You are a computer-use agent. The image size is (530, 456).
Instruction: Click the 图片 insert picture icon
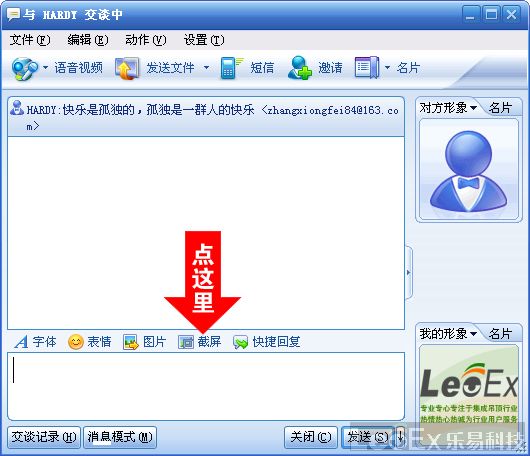(x=144, y=342)
